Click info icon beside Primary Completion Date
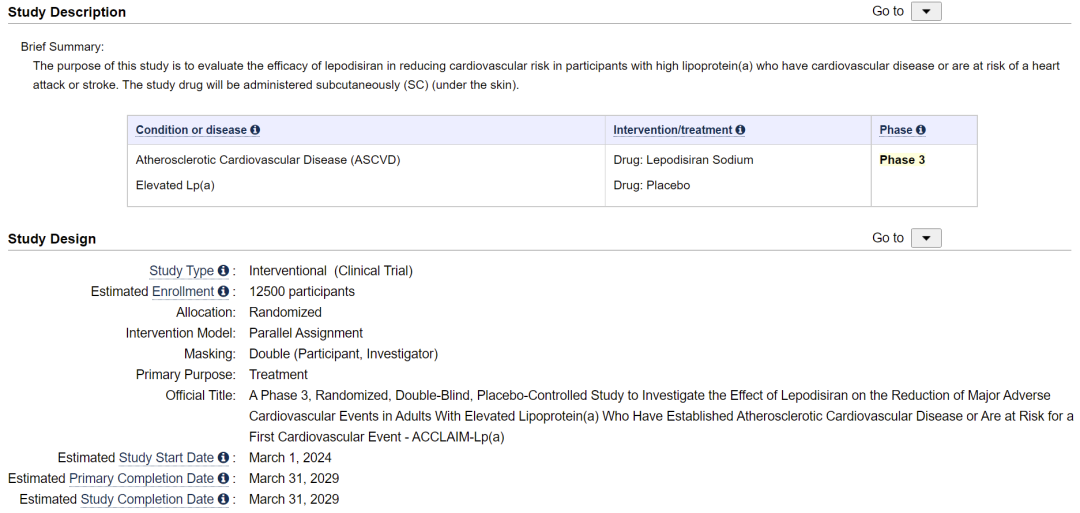This screenshot has width=1080, height=513. (x=223, y=479)
